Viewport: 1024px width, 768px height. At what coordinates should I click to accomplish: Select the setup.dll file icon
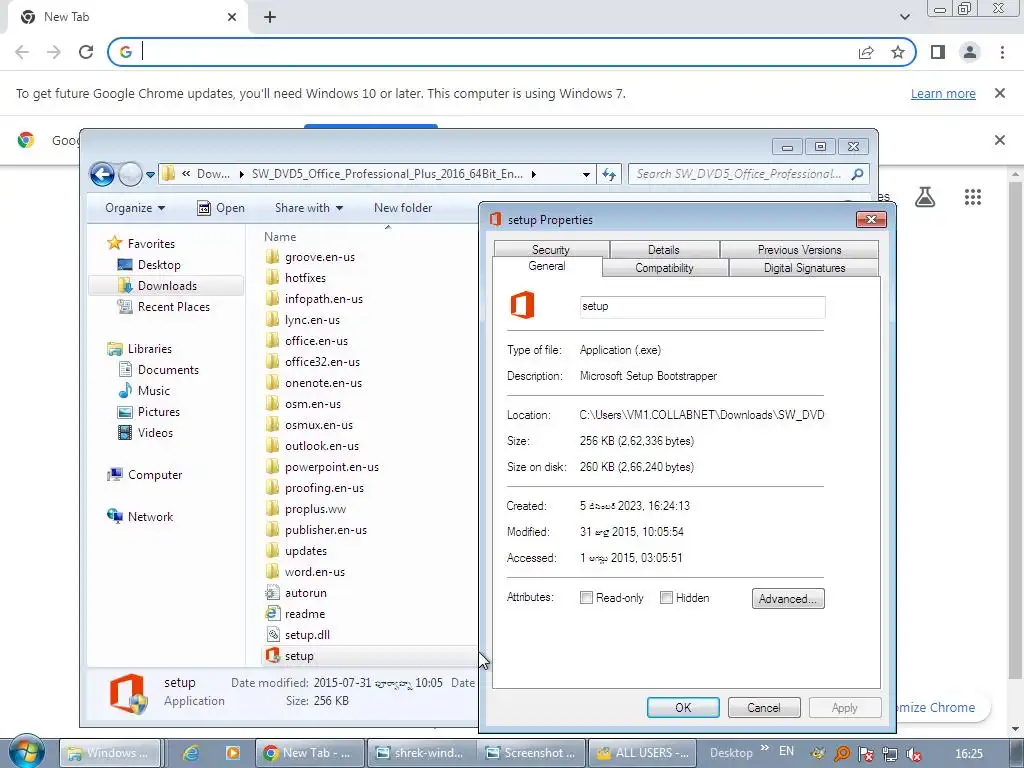272,634
